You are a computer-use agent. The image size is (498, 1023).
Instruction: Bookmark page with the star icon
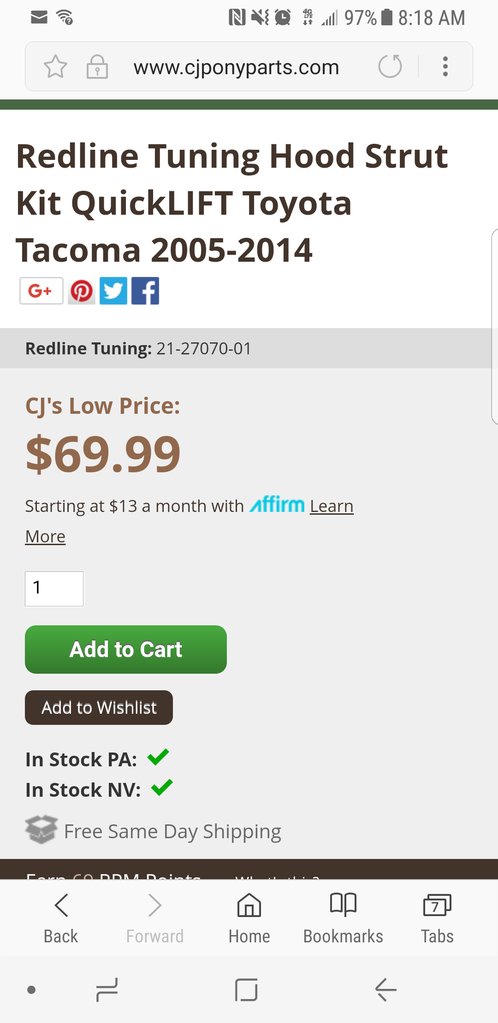point(55,67)
